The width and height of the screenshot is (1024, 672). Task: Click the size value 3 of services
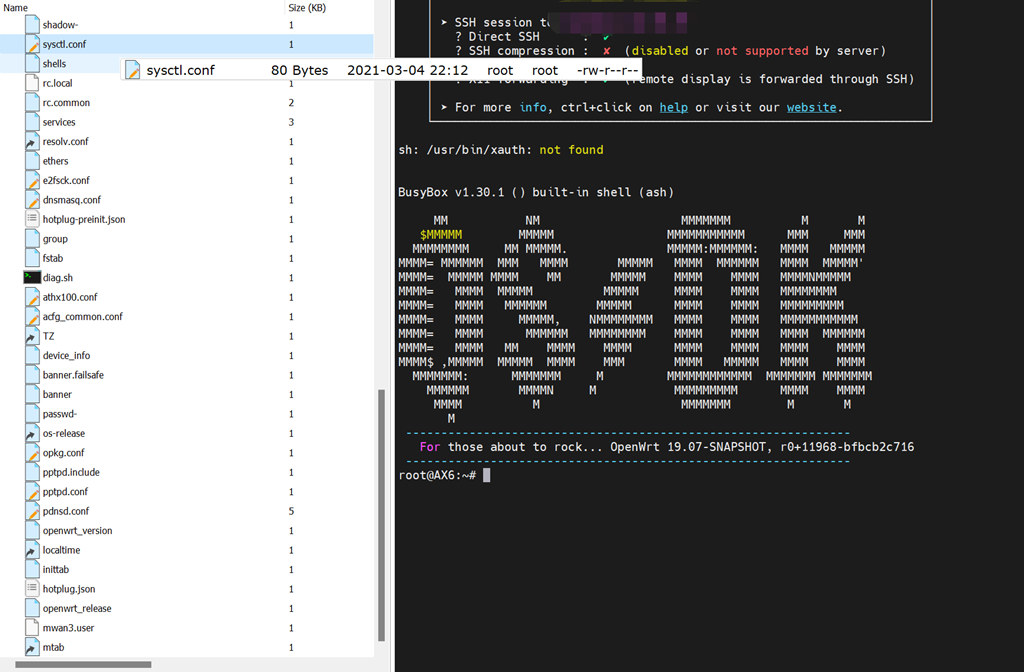[x=291, y=122]
